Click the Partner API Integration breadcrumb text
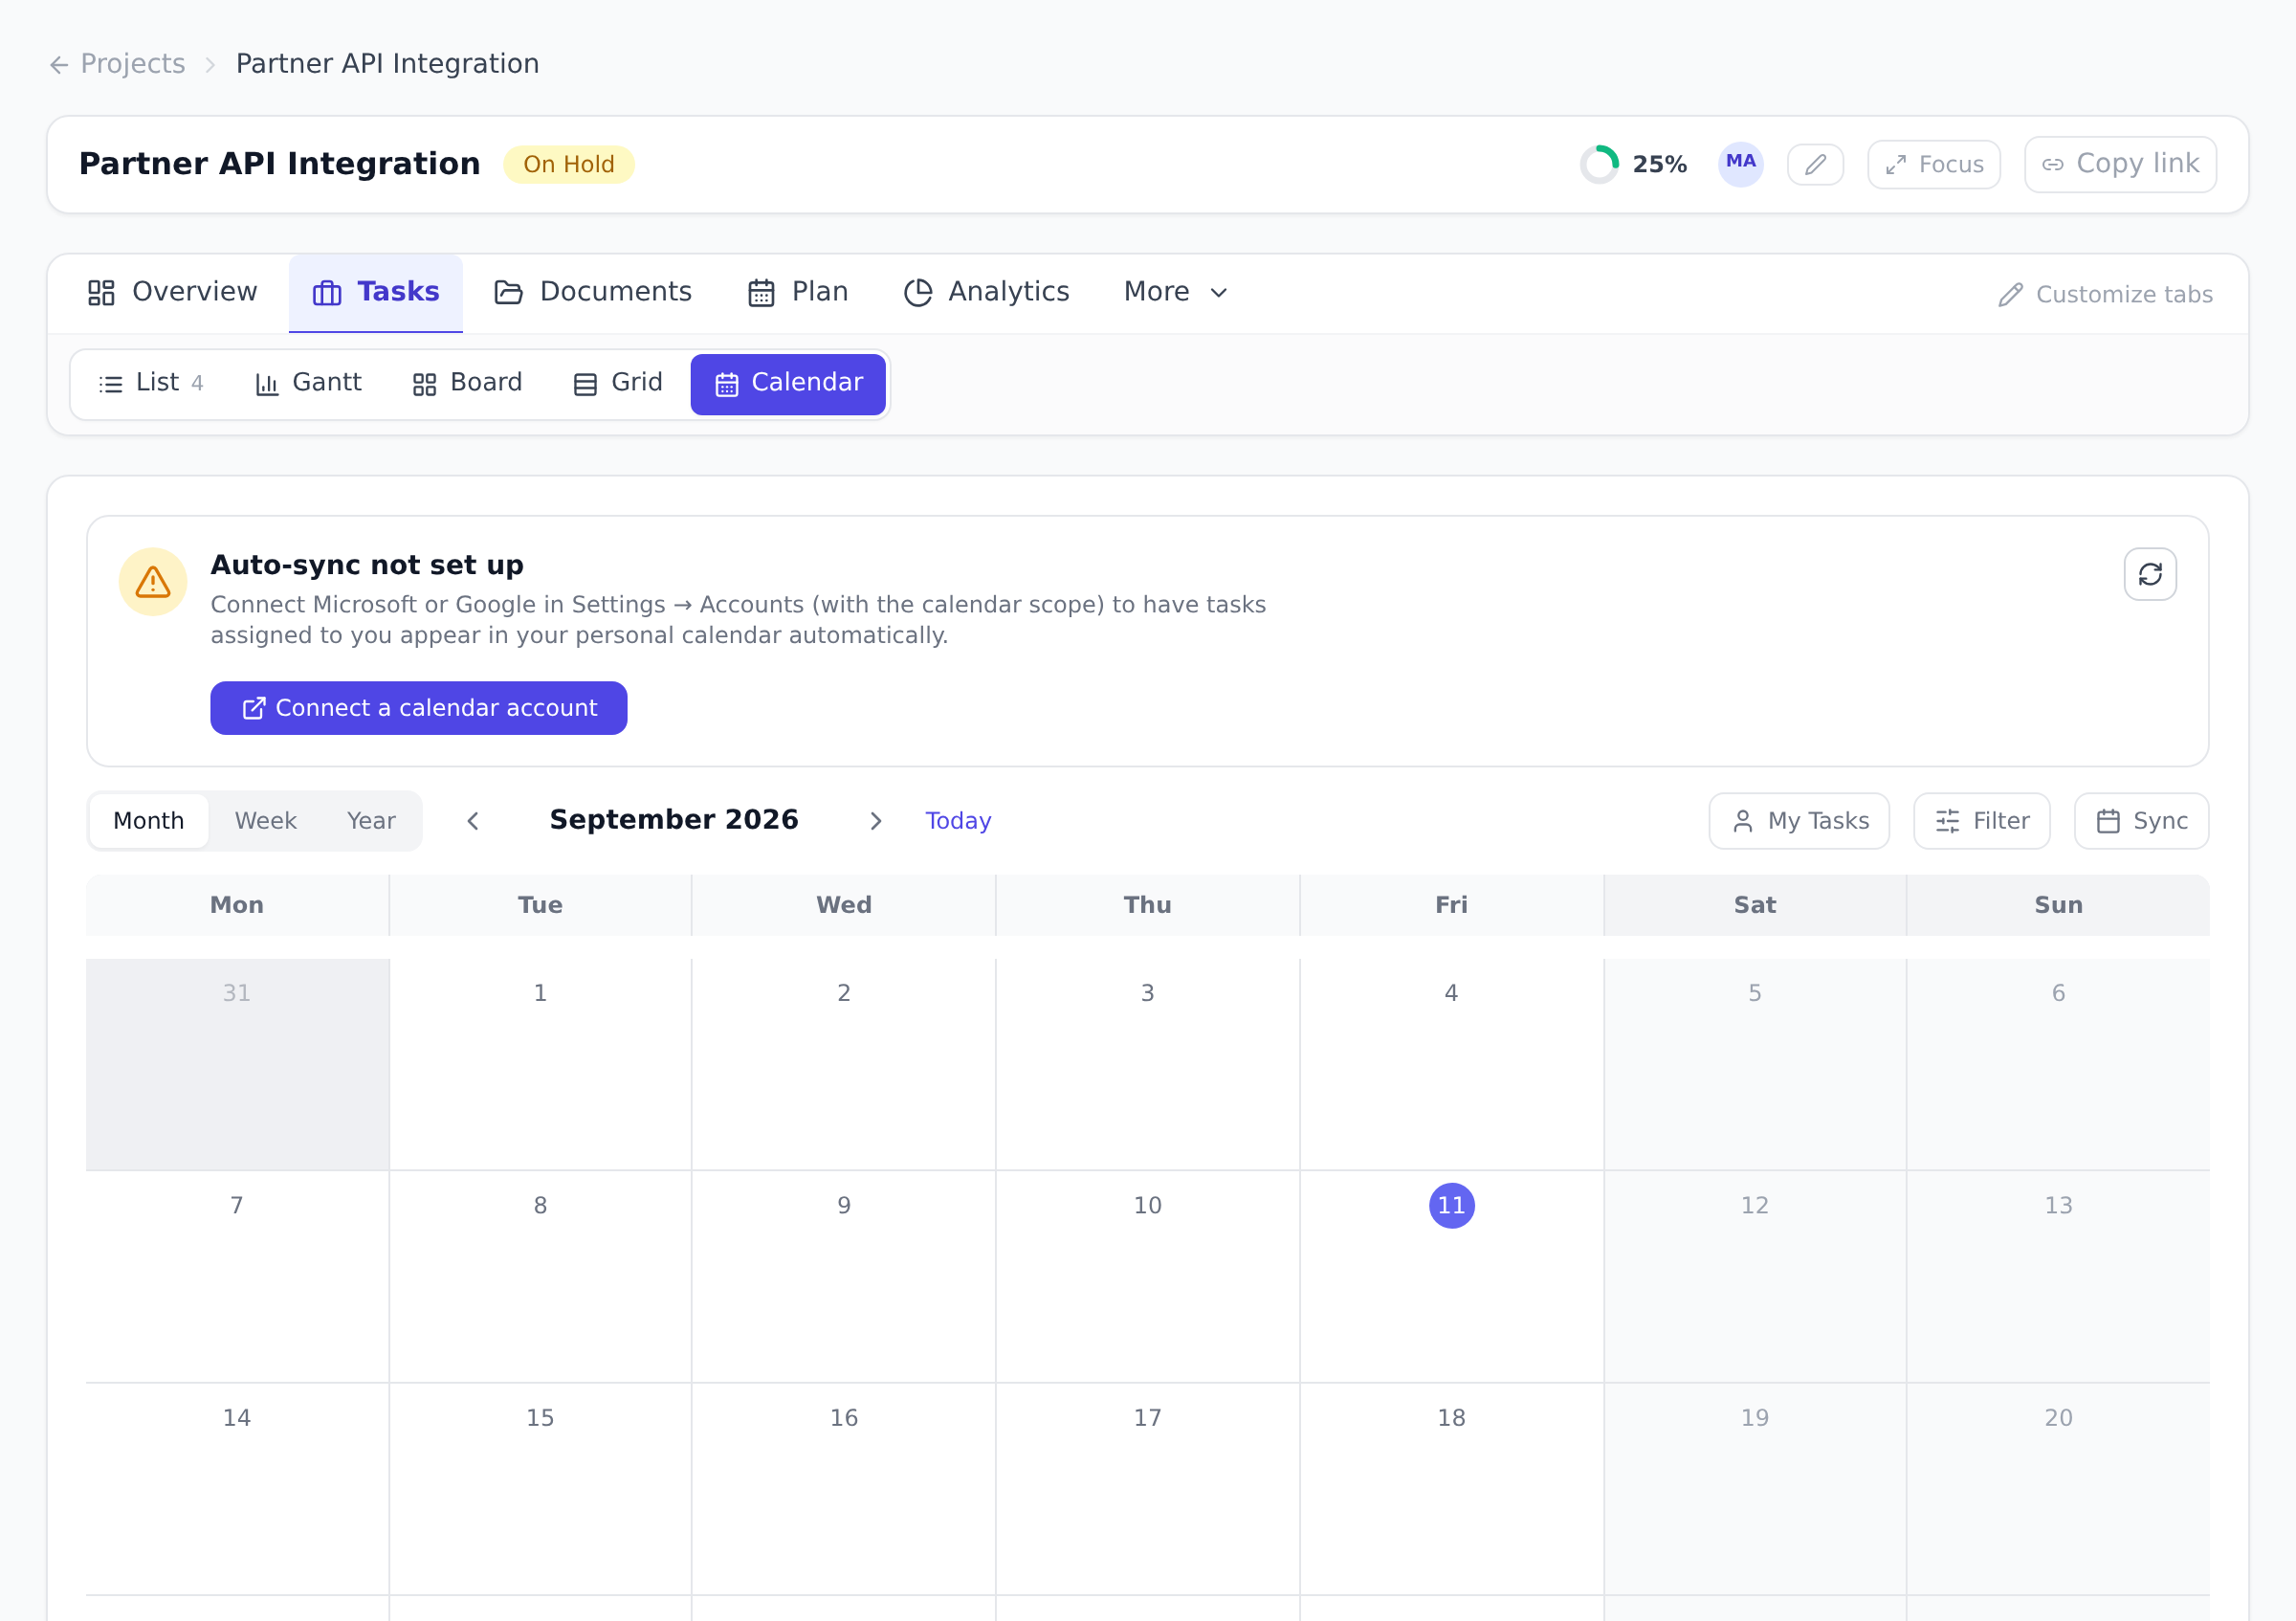Viewport: 2296px width, 1621px height. pos(387,64)
